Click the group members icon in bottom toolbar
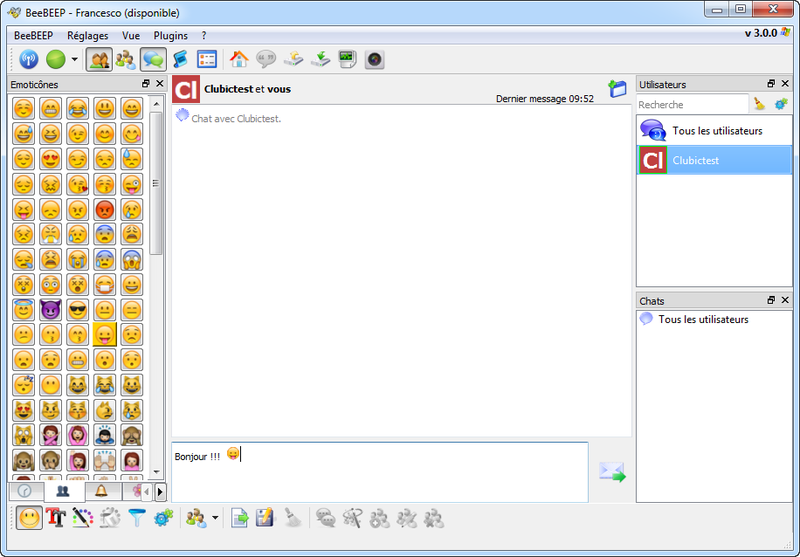800x557 pixels. 196,518
